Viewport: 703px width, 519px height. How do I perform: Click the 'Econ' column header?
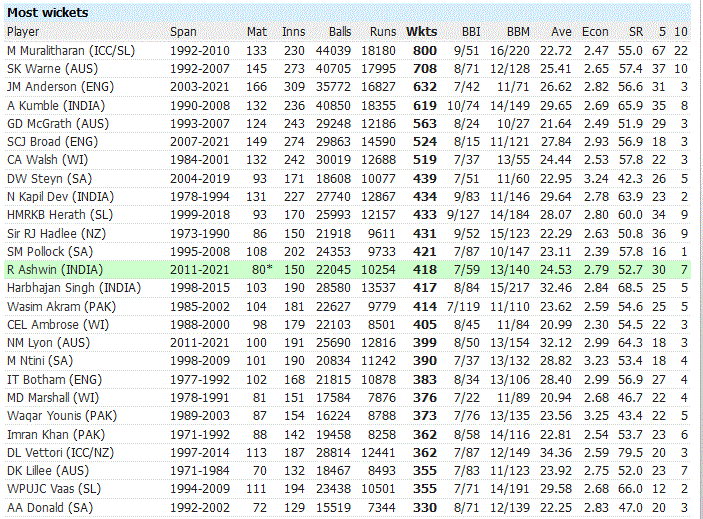pos(595,32)
